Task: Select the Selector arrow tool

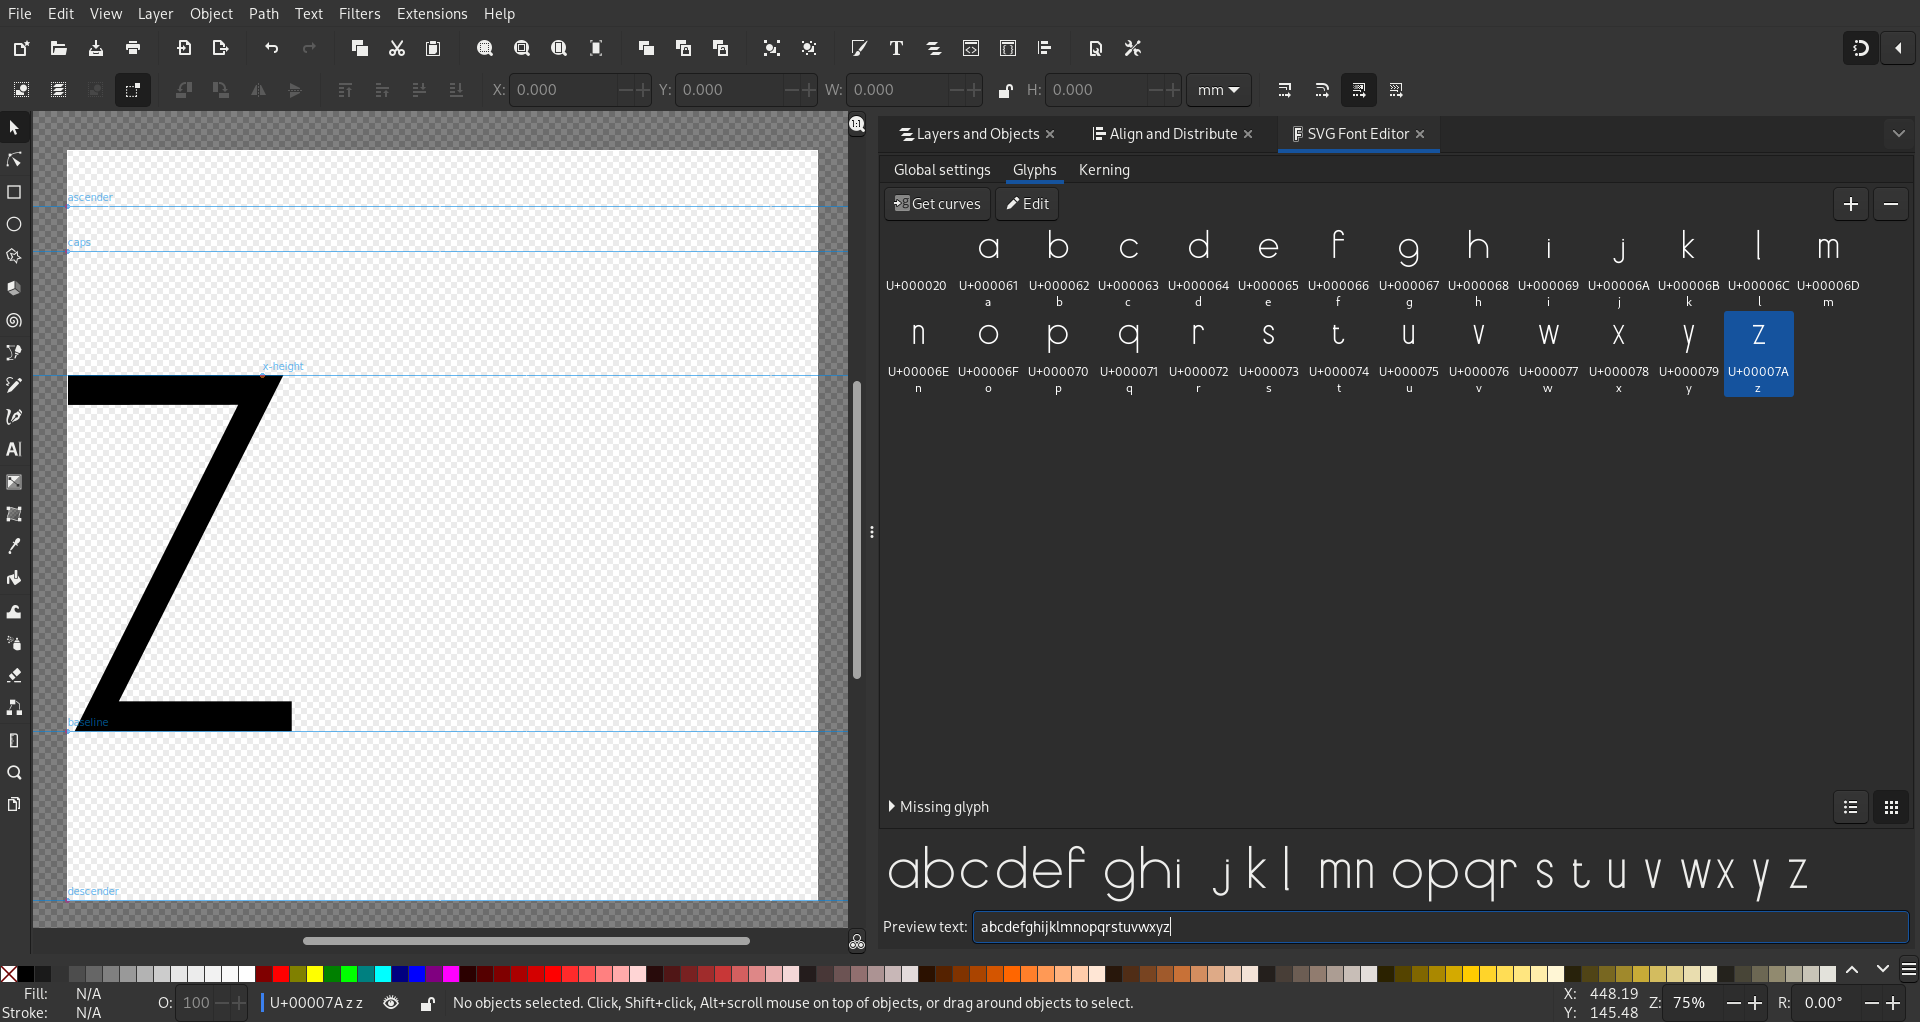Action: pos(14,128)
